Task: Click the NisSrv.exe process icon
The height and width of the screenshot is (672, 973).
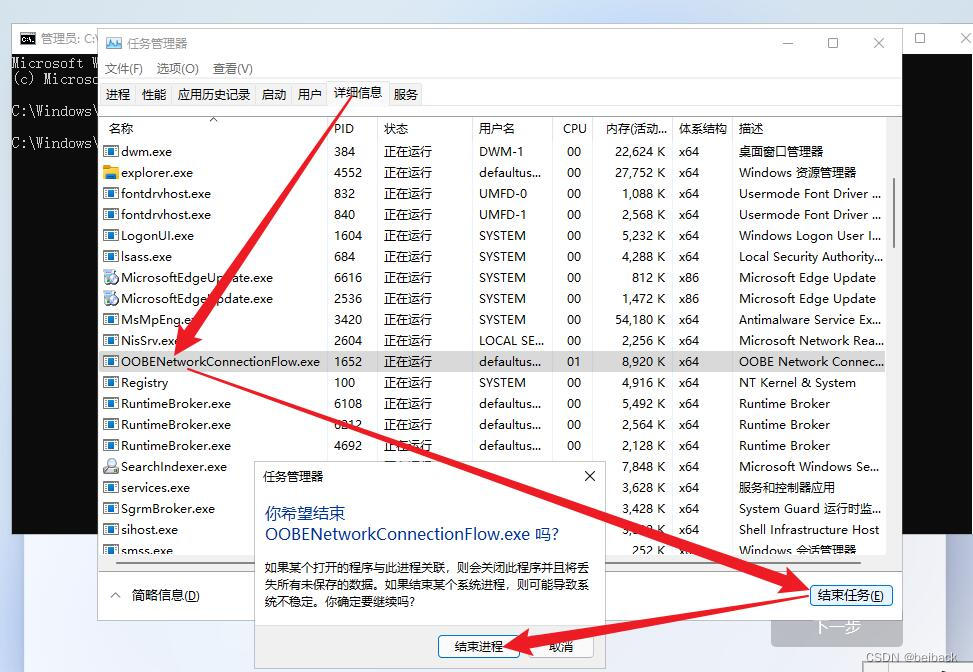Action: 110,341
